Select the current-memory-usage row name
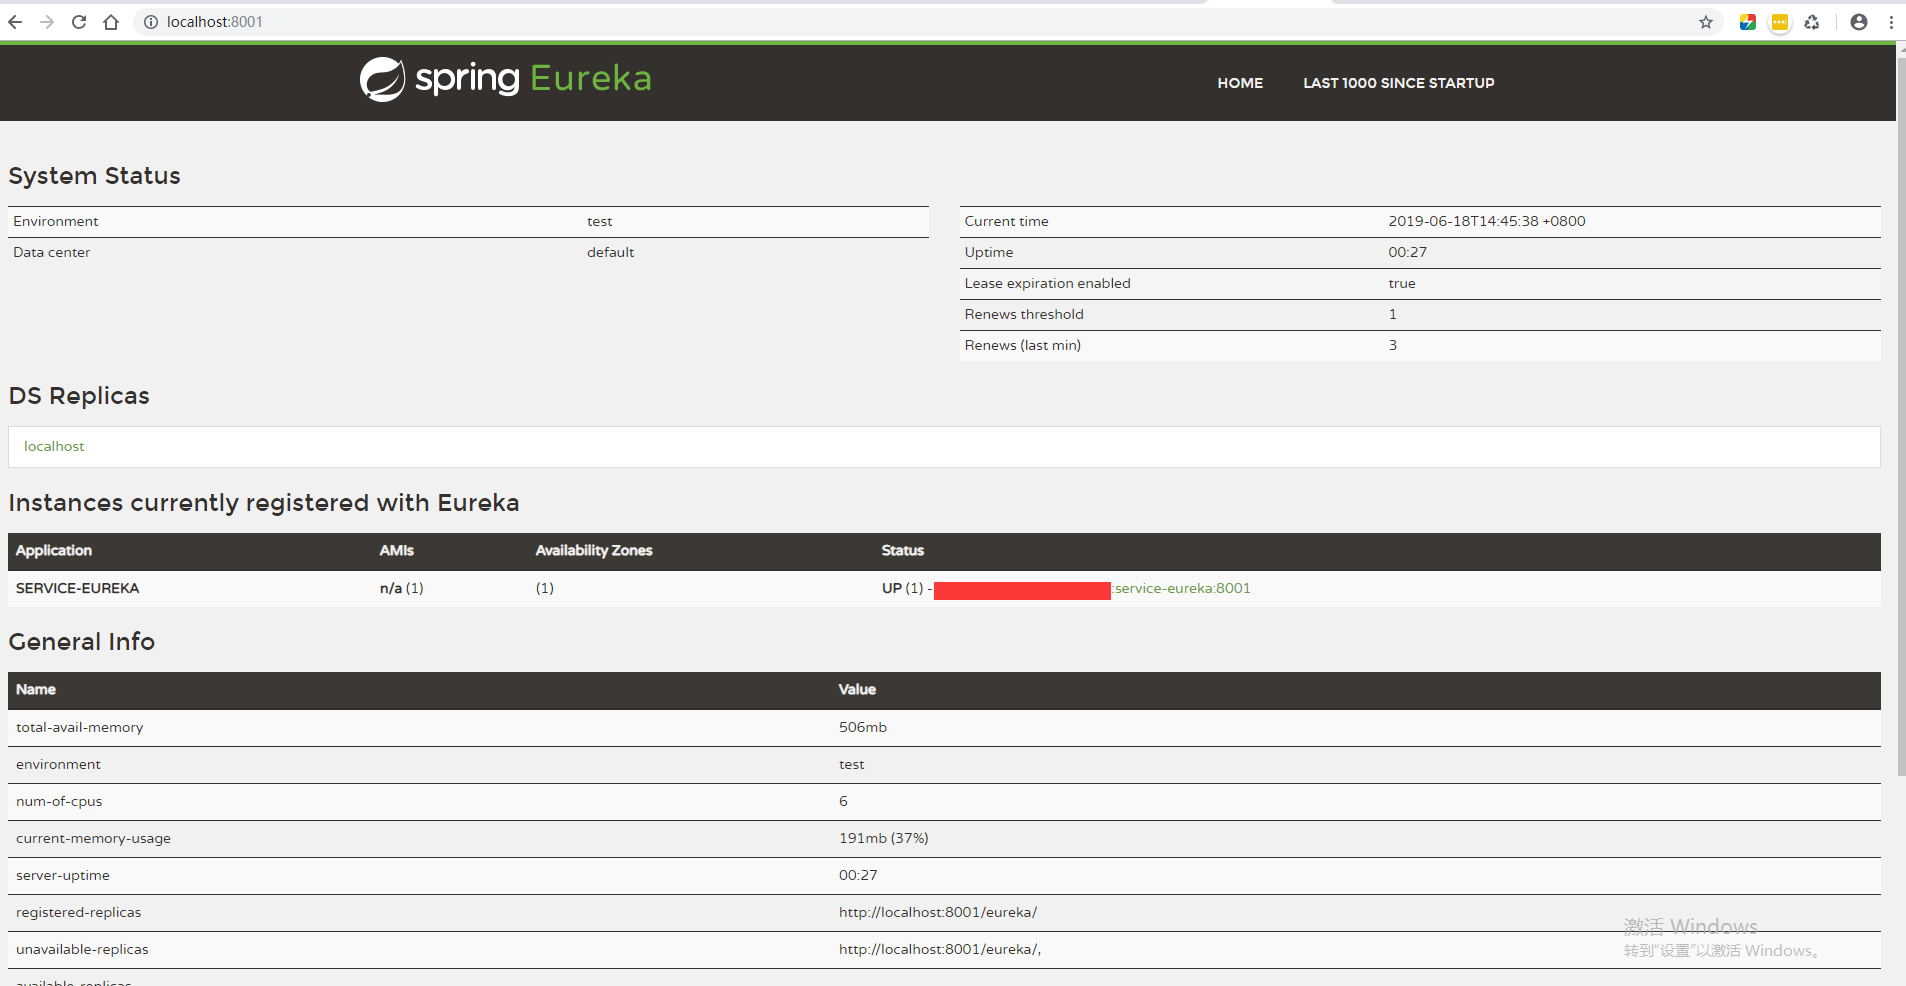Viewport: 1906px width, 986px height. pyautogui.click(x=94, y=838)
